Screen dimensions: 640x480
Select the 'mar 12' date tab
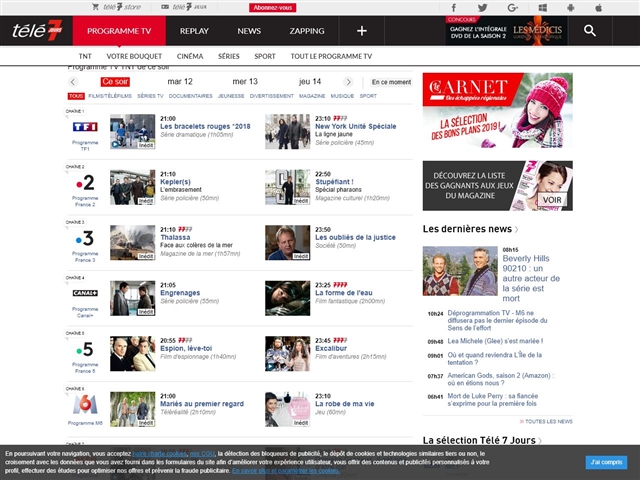pos(181,81)
